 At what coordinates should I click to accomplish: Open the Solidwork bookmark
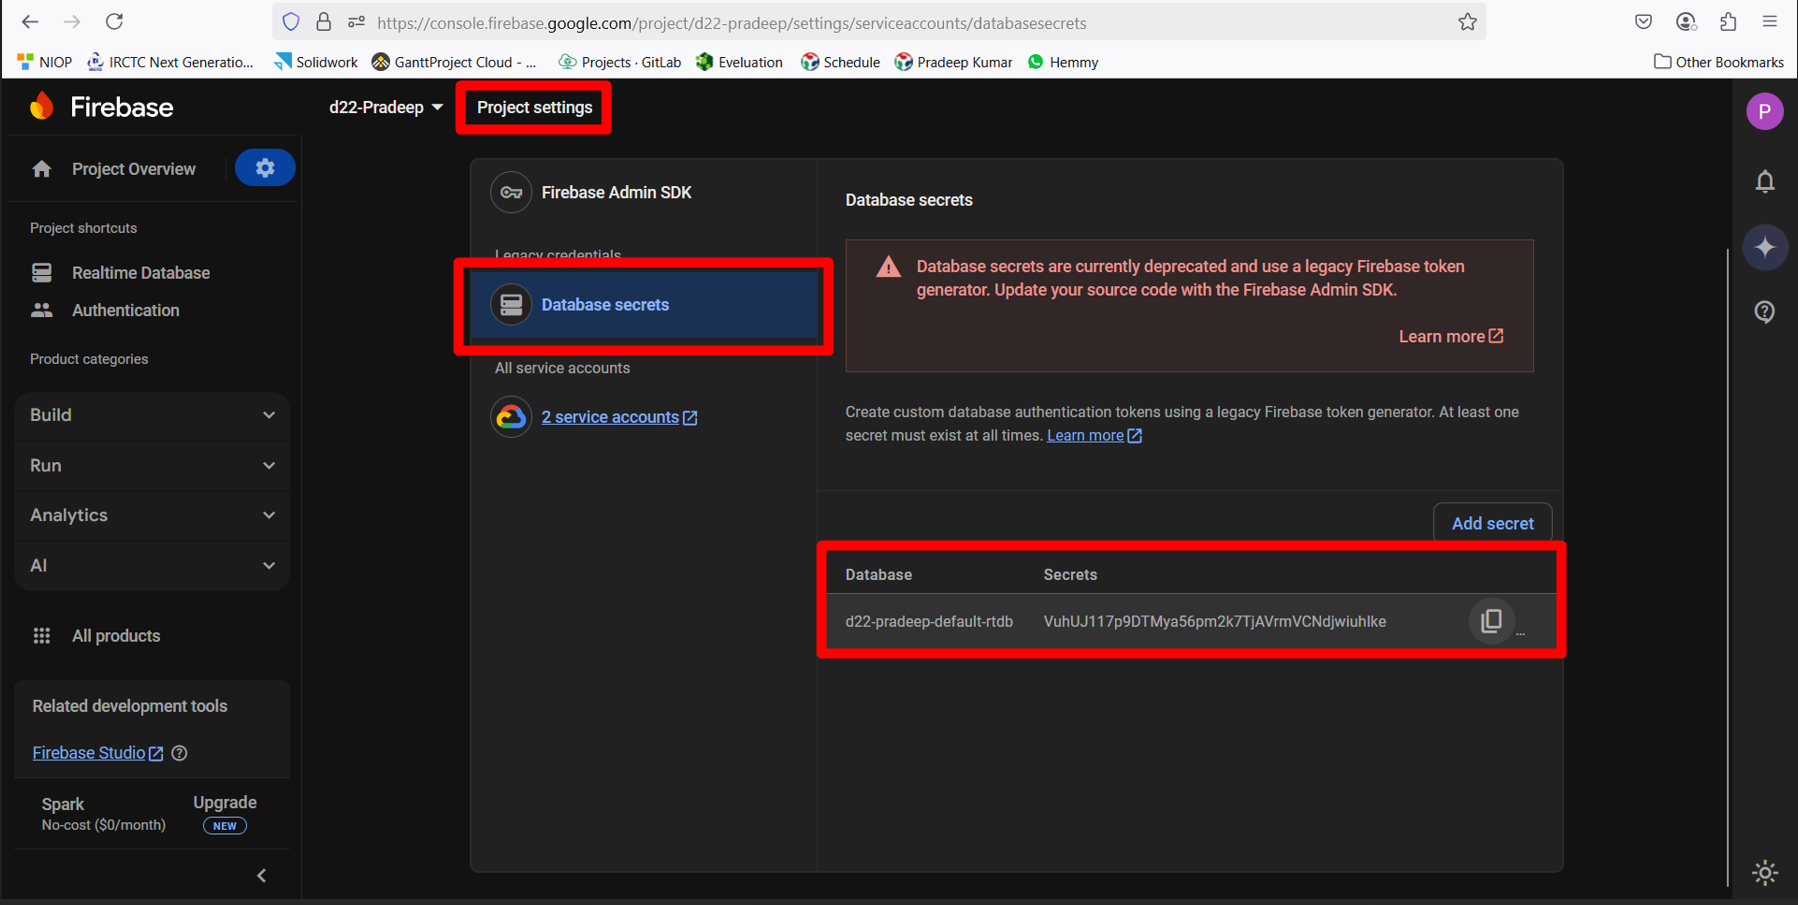316,62
